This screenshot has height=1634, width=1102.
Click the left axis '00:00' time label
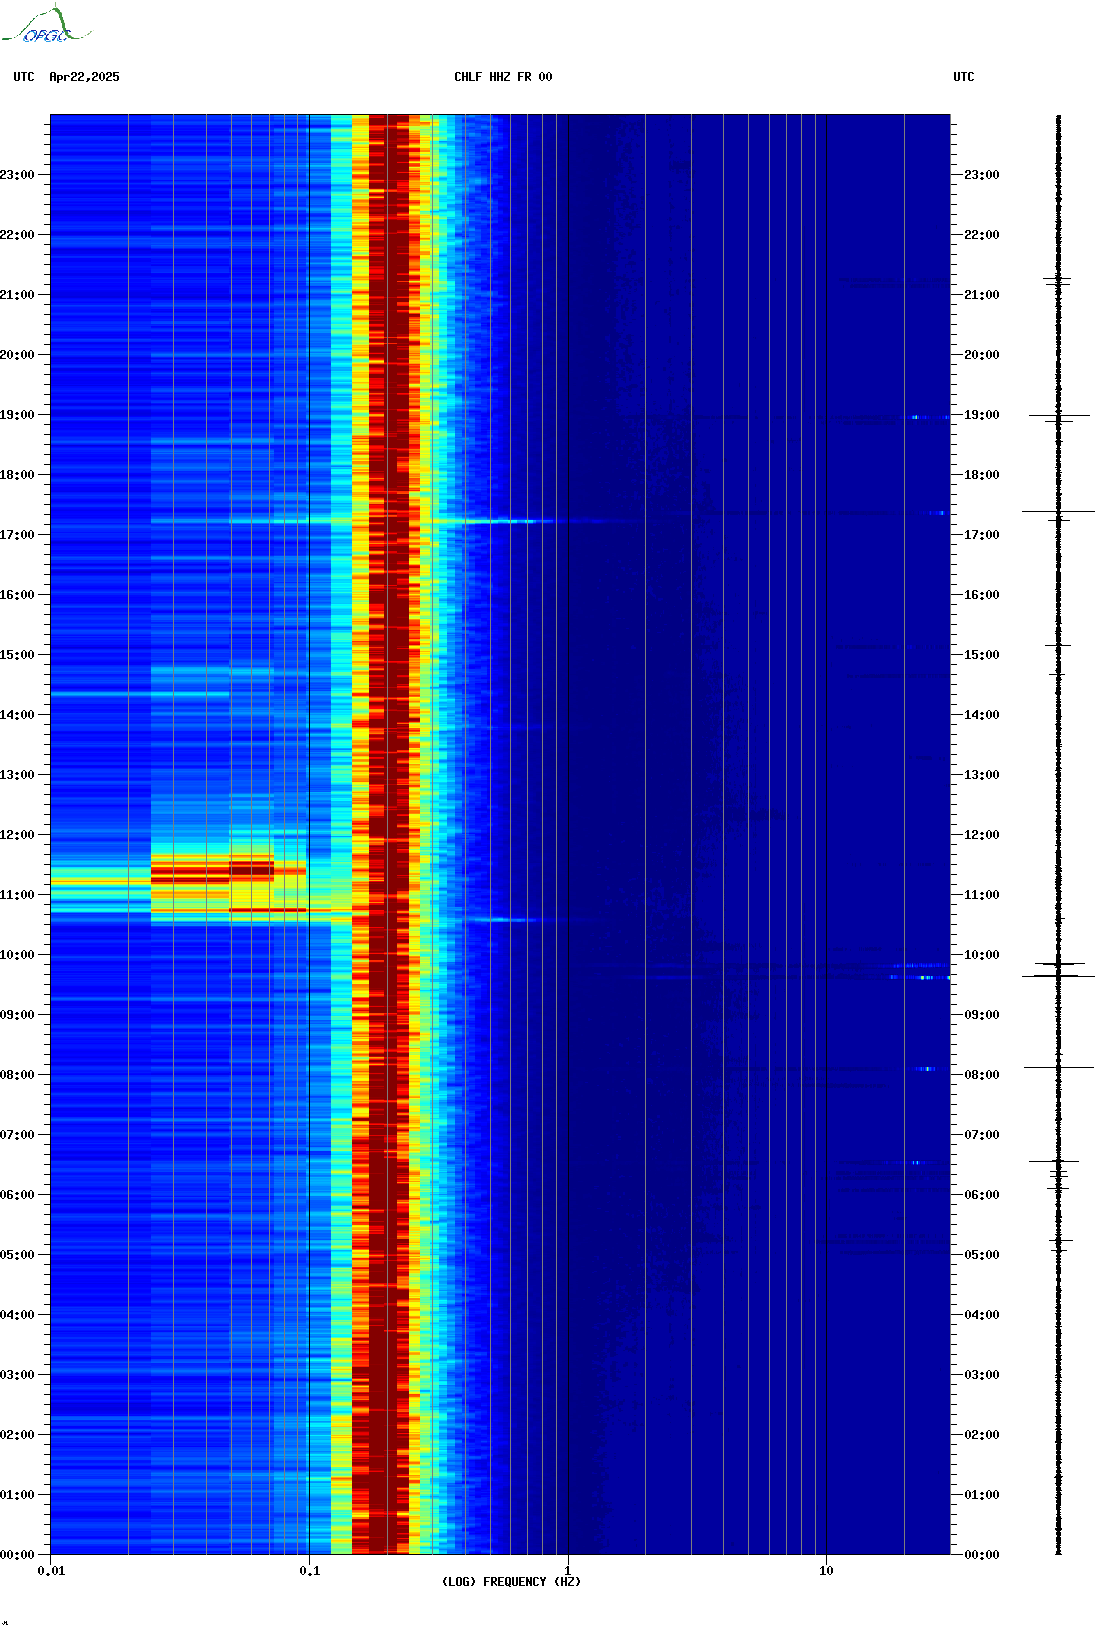coord(17,1555)
